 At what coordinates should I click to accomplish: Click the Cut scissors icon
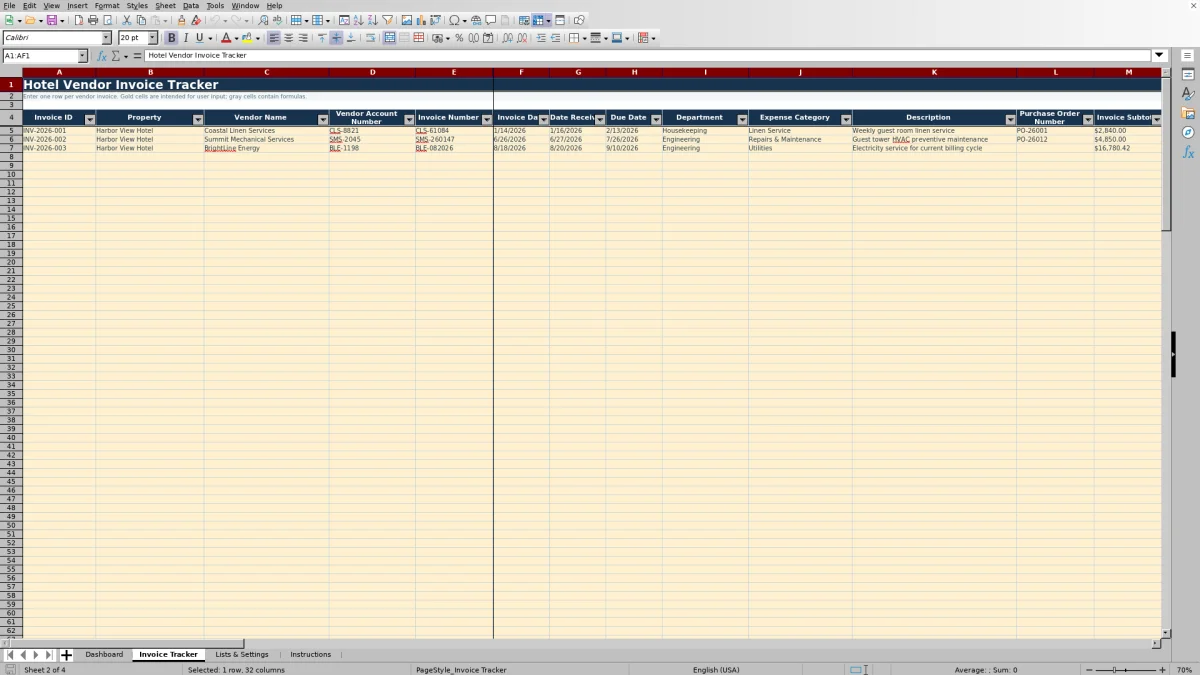tap(127, 20)
